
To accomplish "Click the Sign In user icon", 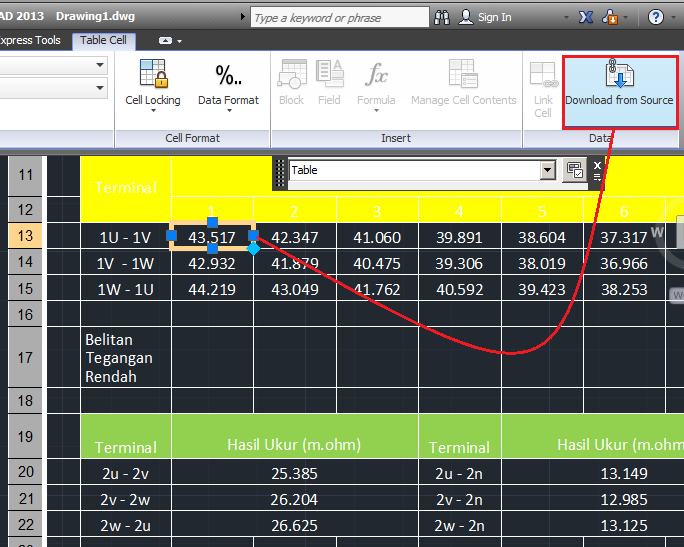I will pos(466,17).
